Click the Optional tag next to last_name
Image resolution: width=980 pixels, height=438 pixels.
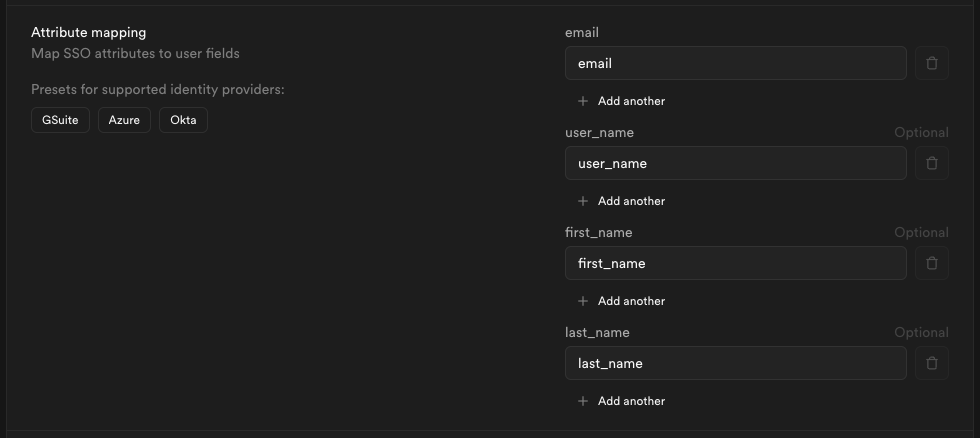pyautogui.click(x=920, y=332)
